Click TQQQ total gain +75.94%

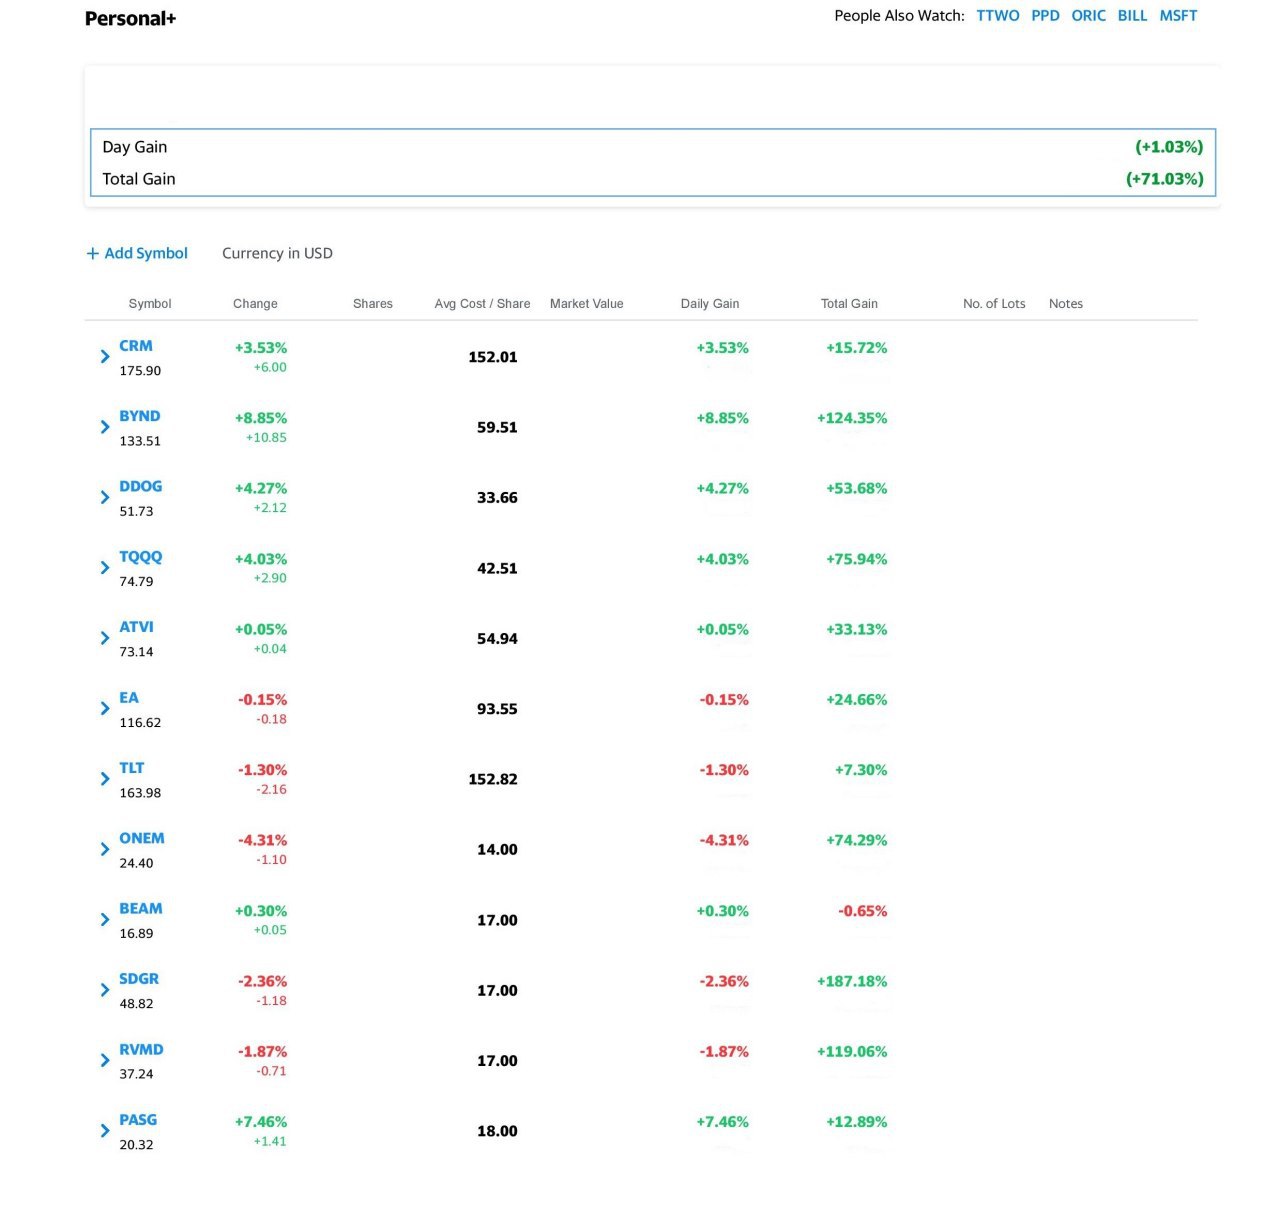click(x=857, y=559)
